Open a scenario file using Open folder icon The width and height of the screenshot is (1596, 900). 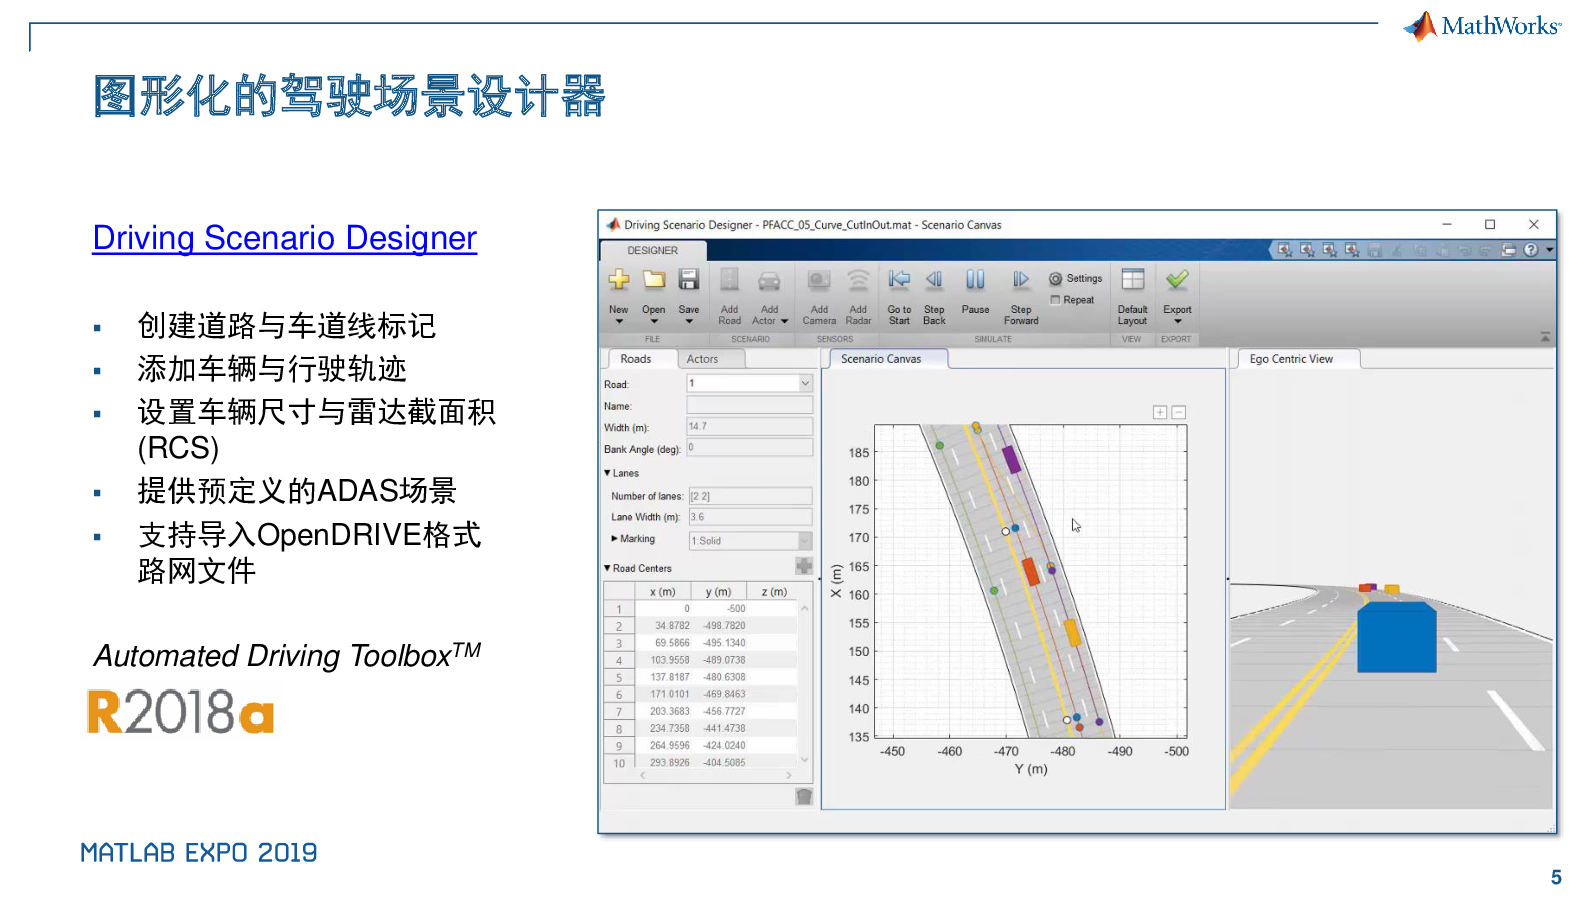tap(654, 280)
